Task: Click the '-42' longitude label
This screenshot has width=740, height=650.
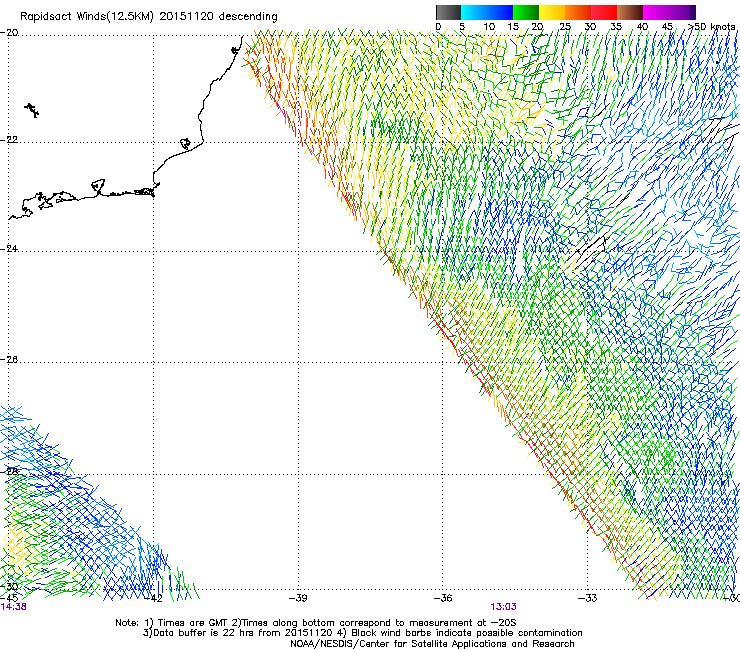Action: 153,598
